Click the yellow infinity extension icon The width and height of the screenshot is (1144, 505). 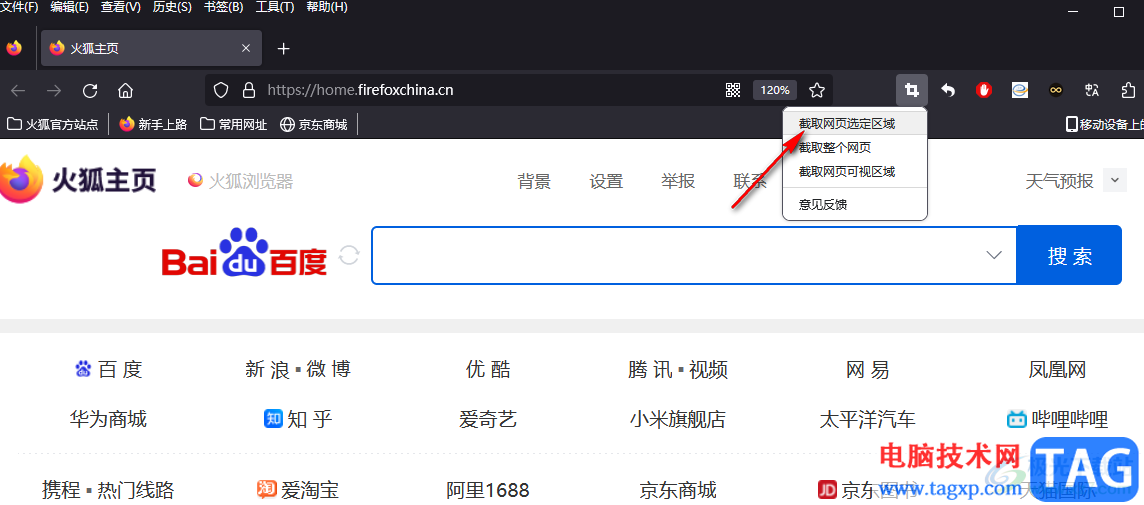[1056, 90]
